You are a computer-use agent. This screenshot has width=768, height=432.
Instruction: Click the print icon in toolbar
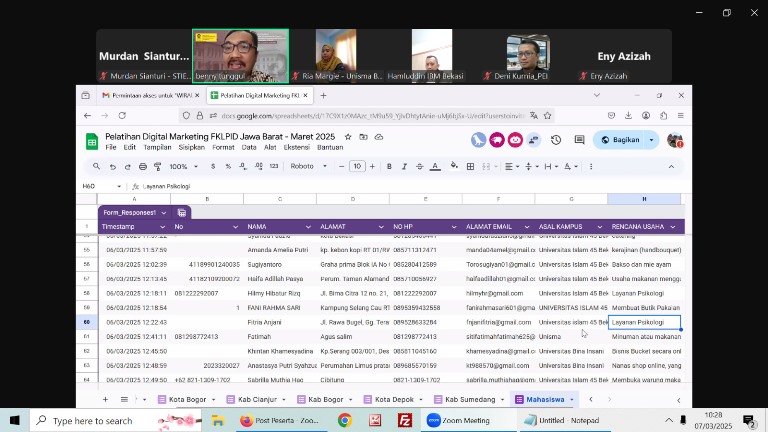point(143,167)
